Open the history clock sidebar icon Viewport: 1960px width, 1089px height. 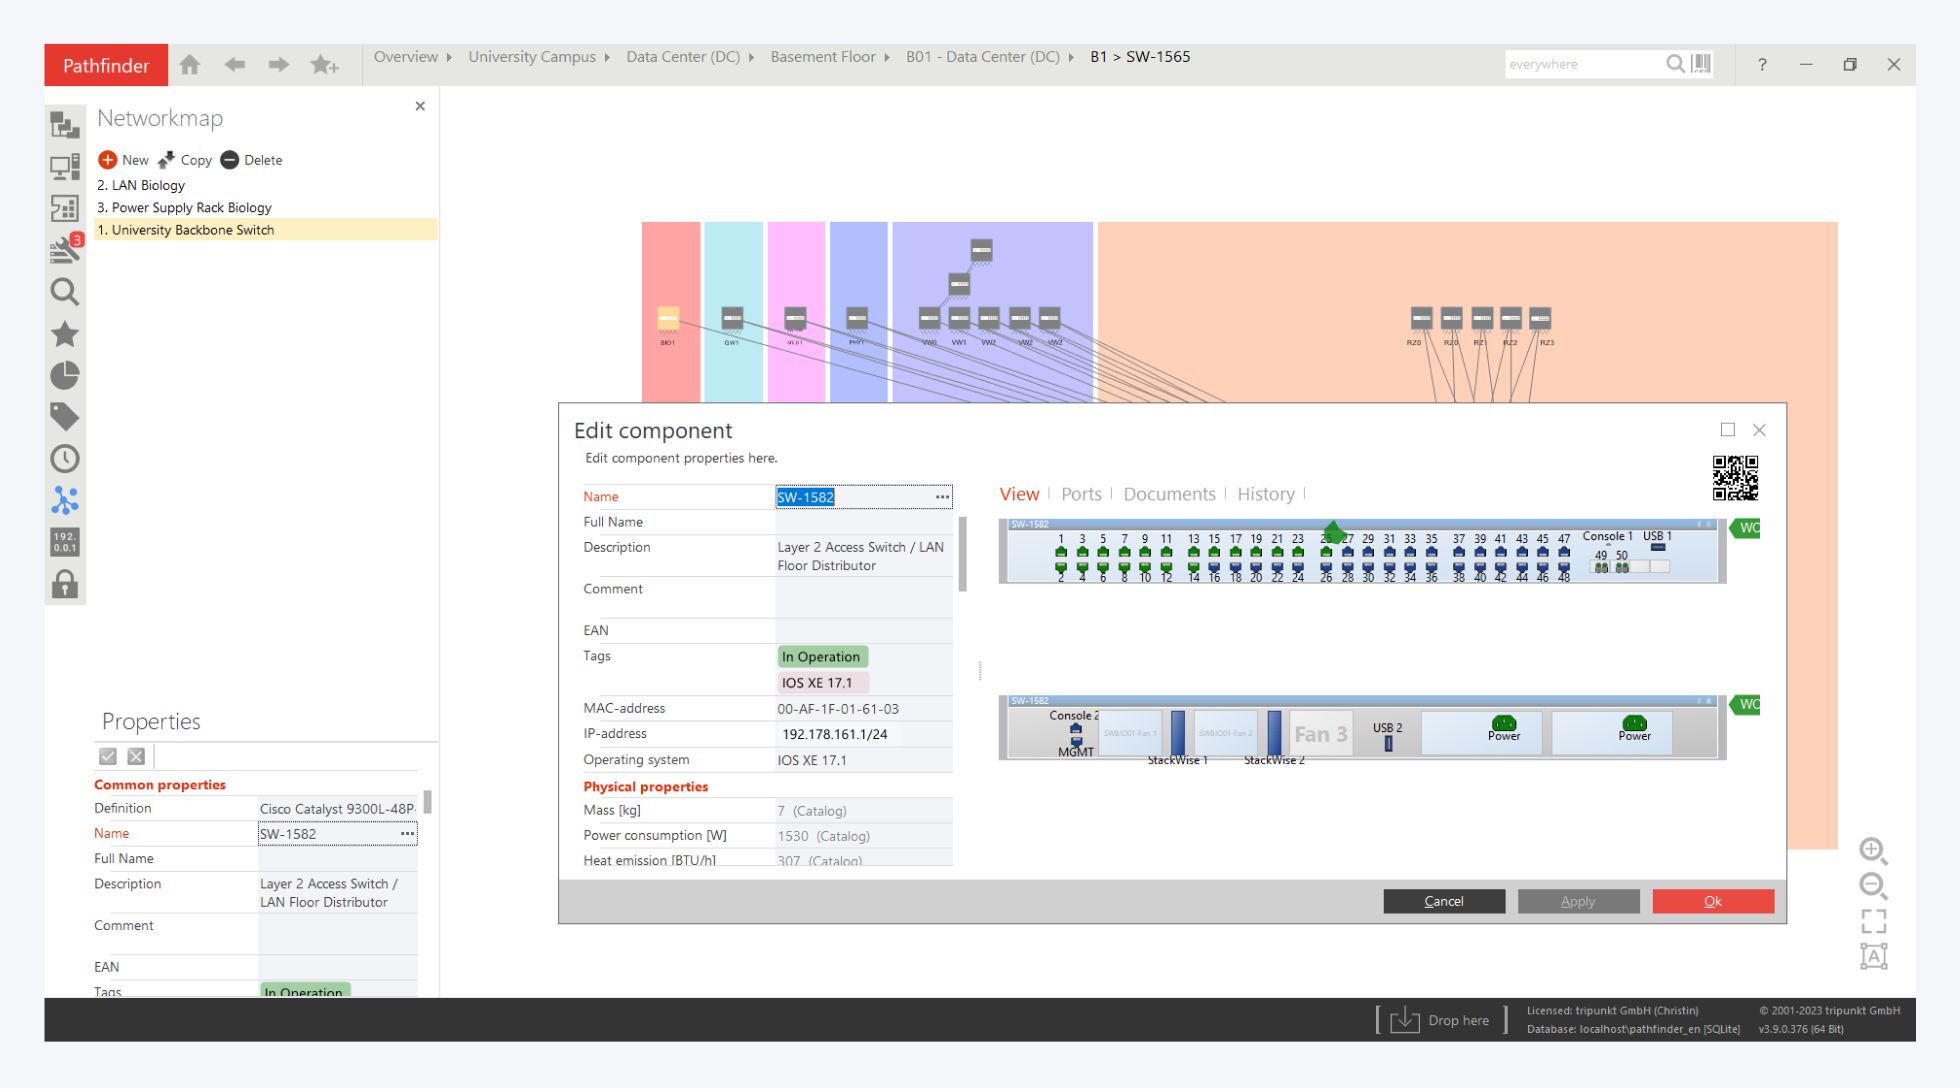click(65, 459)
